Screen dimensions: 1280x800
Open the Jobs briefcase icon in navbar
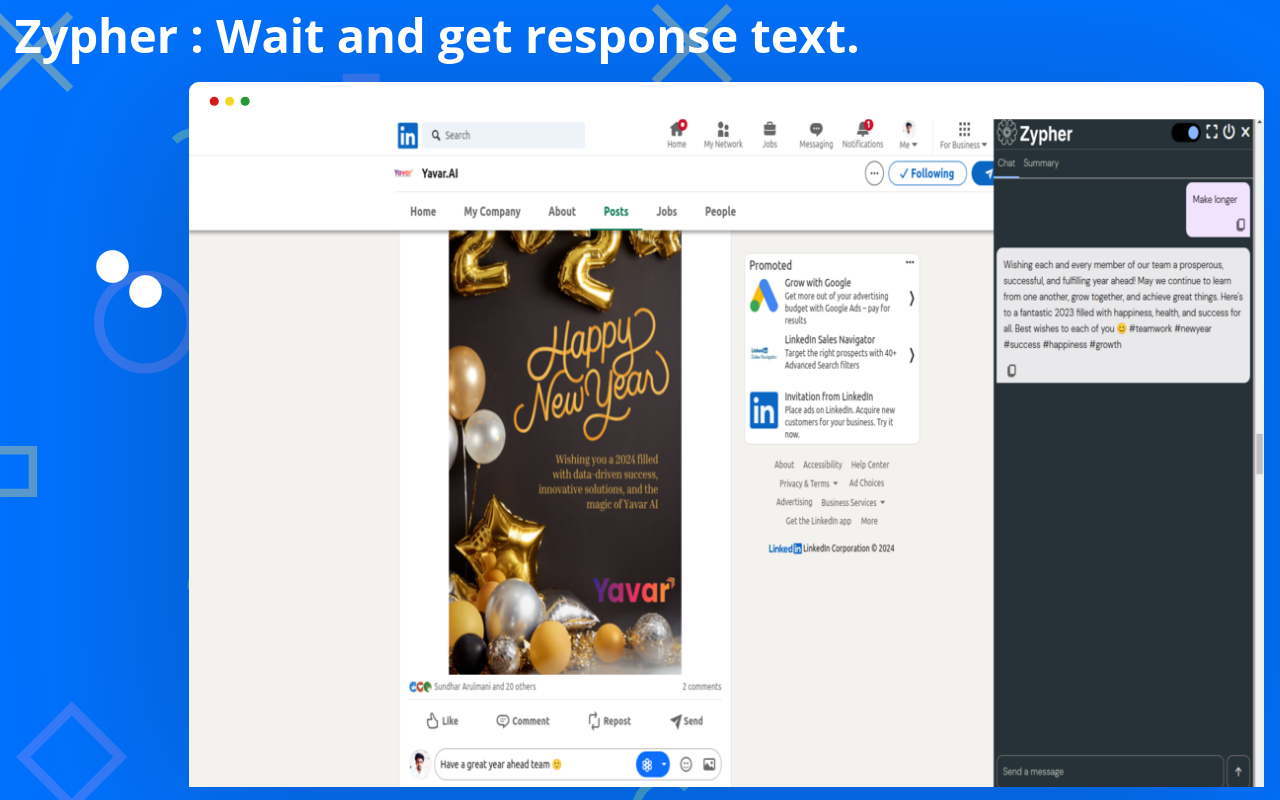coord(770,135)
